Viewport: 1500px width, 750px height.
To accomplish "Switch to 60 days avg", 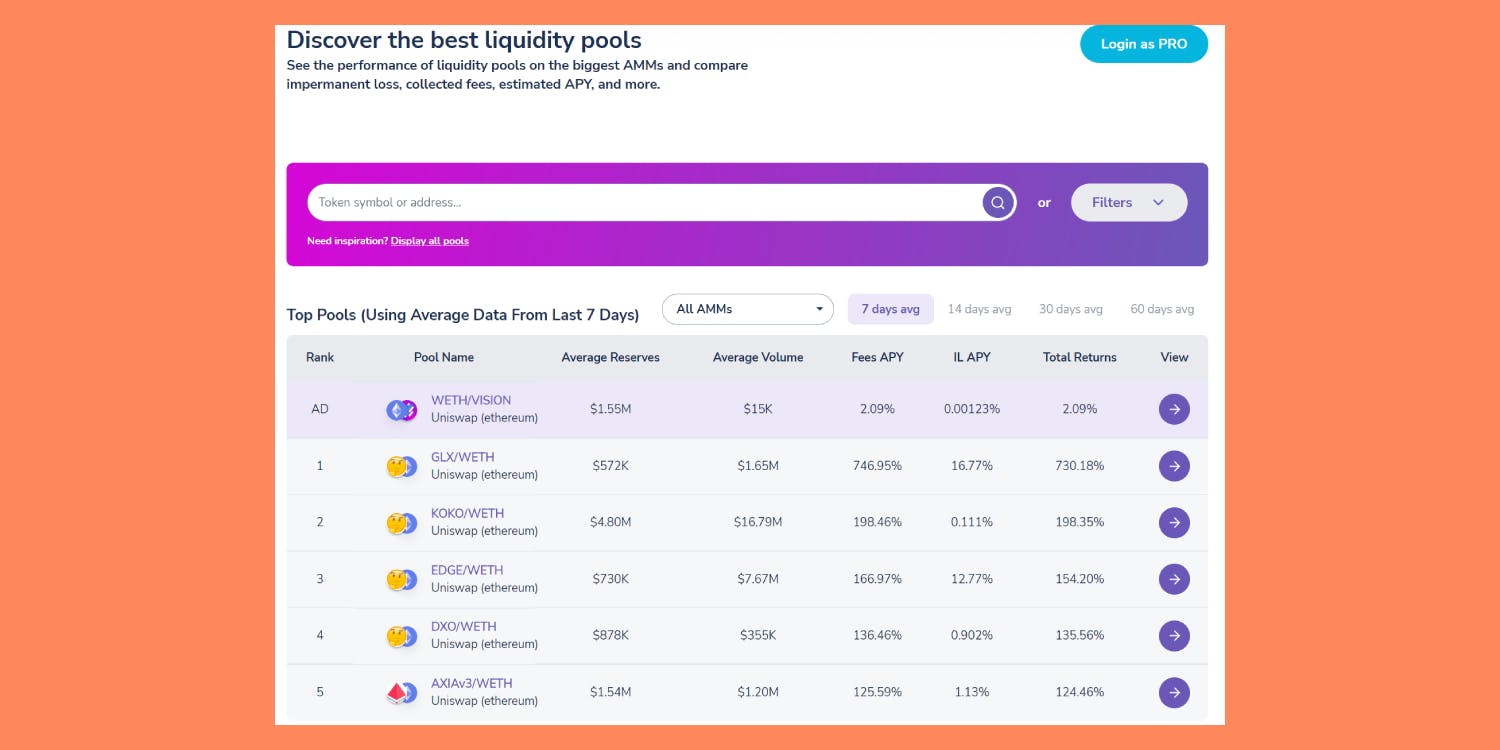I will coord(1162,309).
